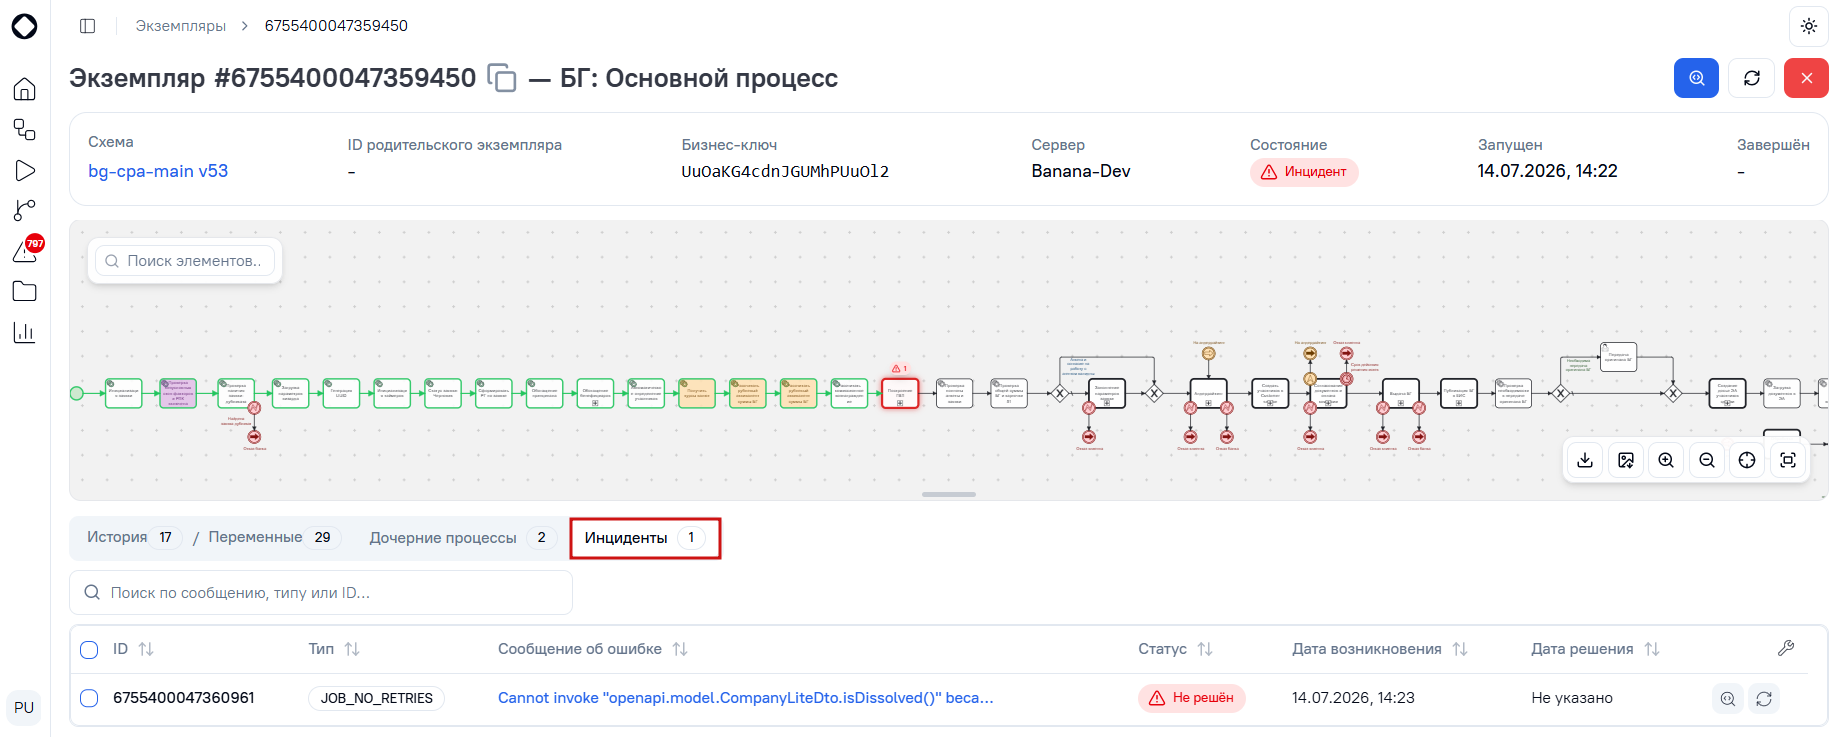Click the incident ID 6755400047360961
This screenshot has width=1840, height=737.
184,698
